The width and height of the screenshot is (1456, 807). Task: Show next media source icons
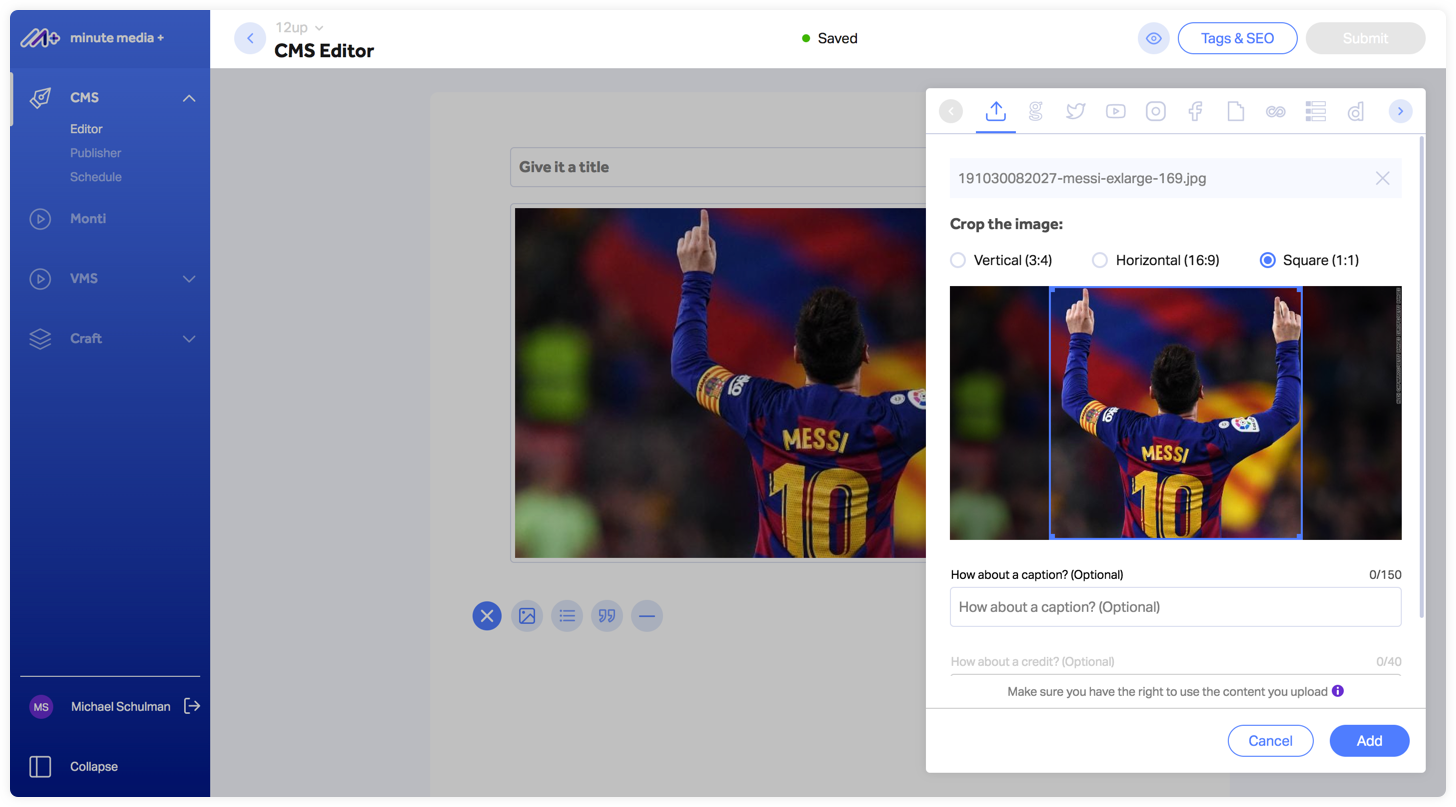click(x=1401, y=112)
